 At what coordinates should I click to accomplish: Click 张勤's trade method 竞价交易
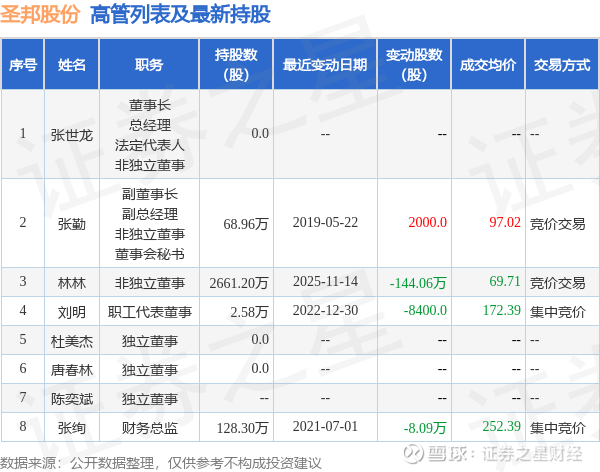[558, 224]
